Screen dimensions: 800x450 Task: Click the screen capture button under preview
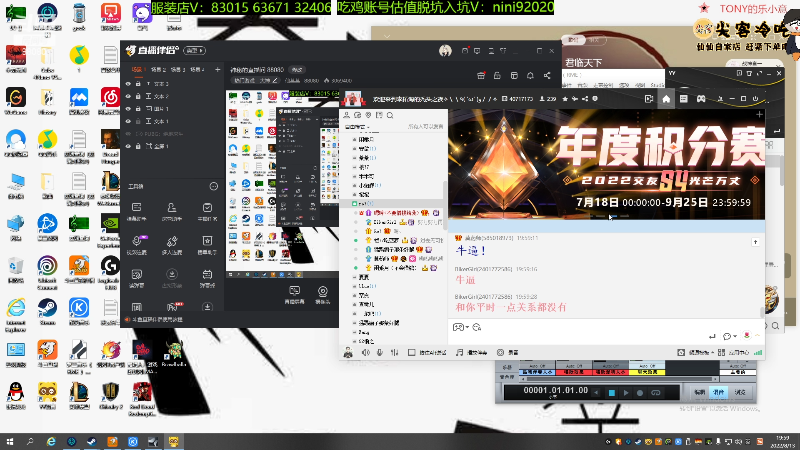pos(294,295)
